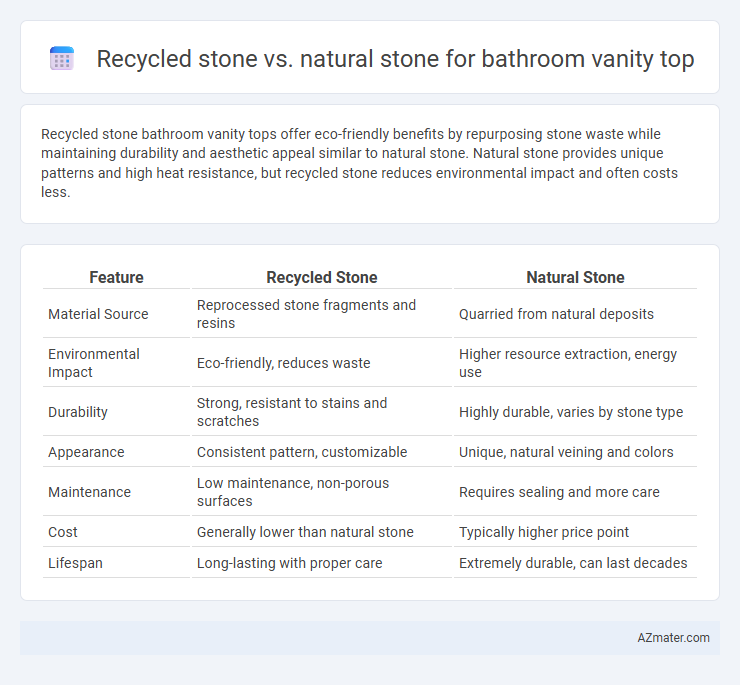
Task: Click the AZmater.com footer link
Action: point(673,638)
